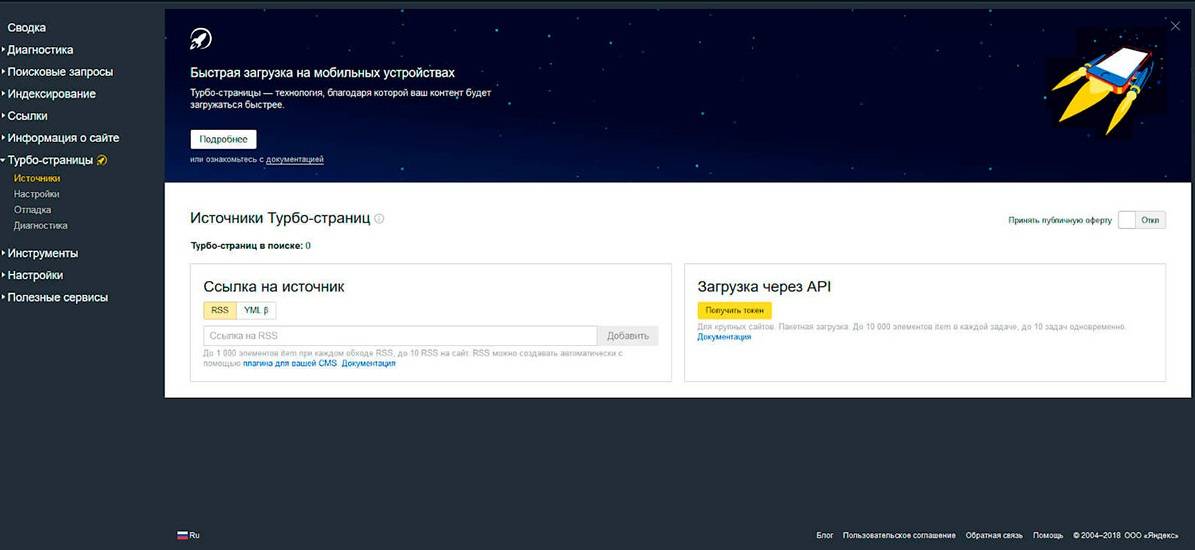Expand the Инструменты sidebar section
Image resolution: width=1195 pixels, height=550 pixels.
(43, 253)
